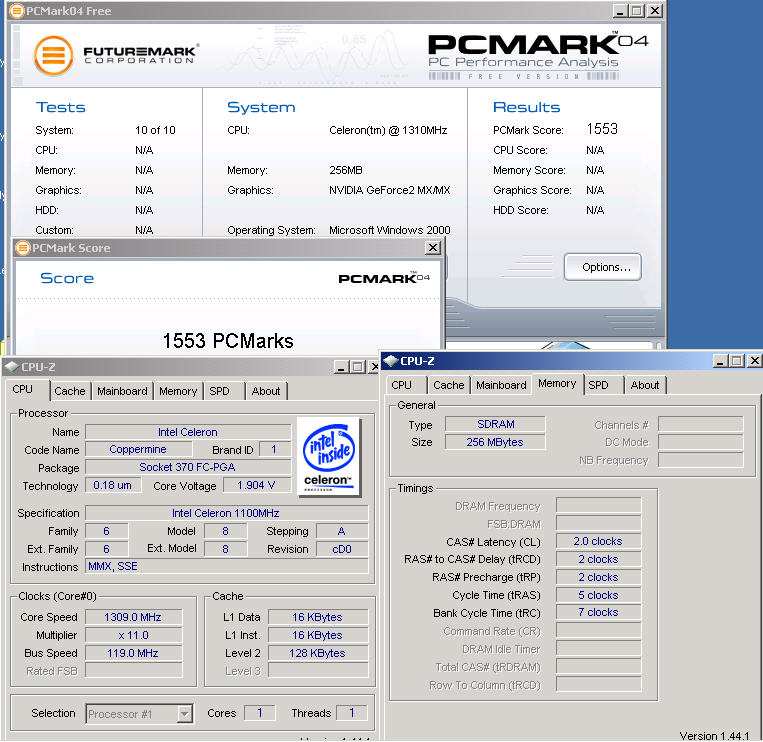Switch to Memory tab in left CPU-Z
763x742 pixels.
tap(178, 391)
